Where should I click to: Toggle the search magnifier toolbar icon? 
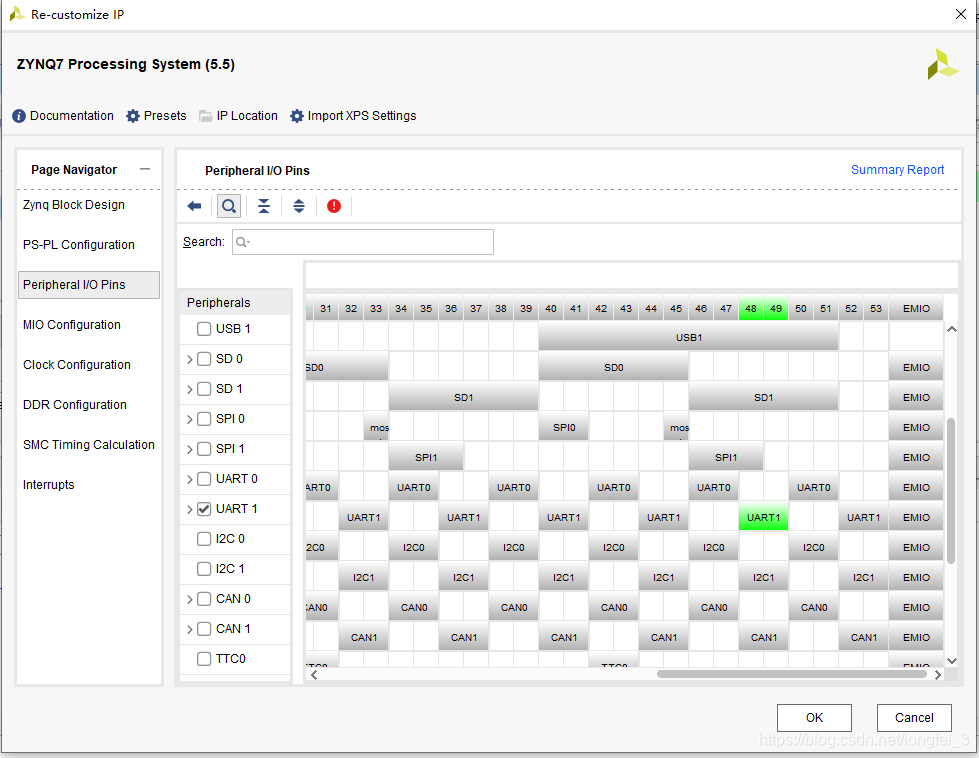point(229,206)
